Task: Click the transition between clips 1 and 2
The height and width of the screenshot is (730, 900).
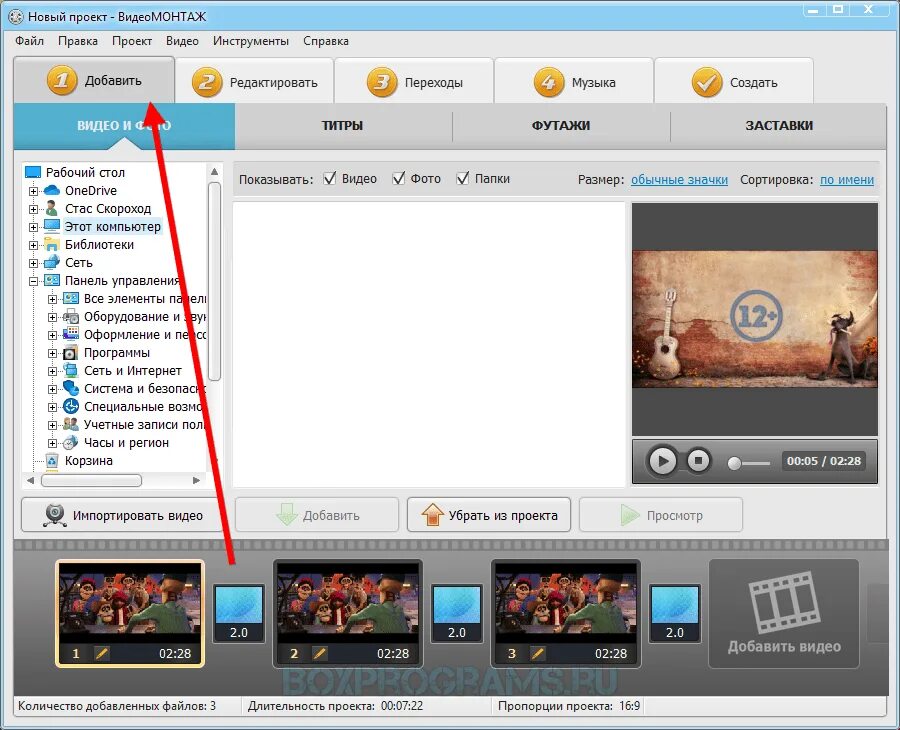Action: coord(239,613)
